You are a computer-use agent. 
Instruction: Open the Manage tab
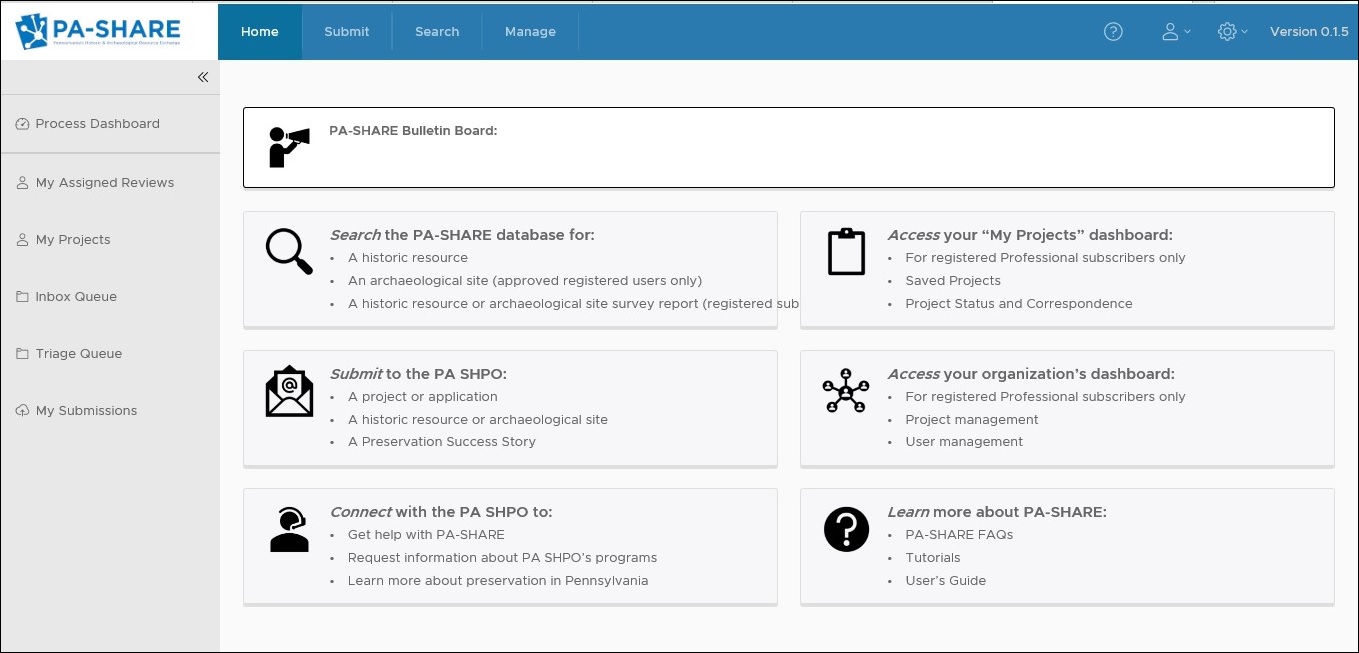tap(530, 32)
